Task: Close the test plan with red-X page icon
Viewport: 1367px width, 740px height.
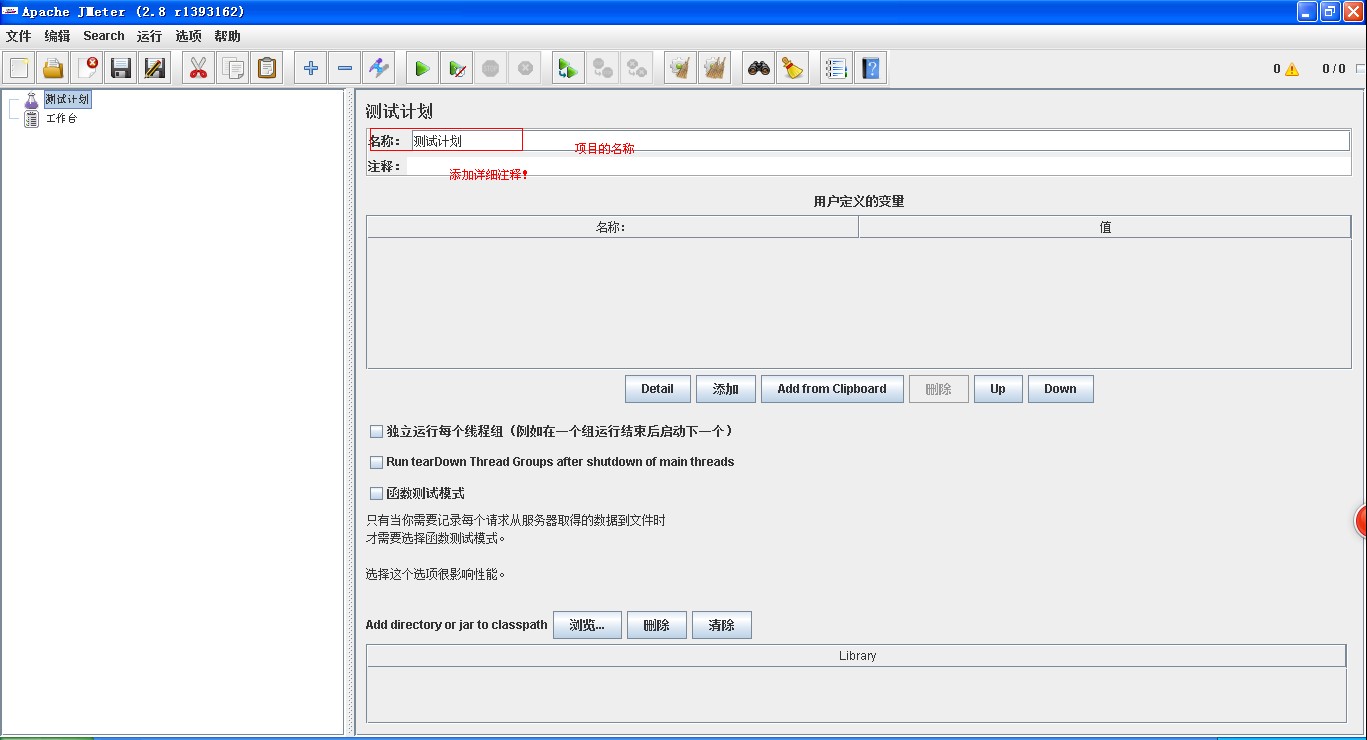Action: (87, 68)
